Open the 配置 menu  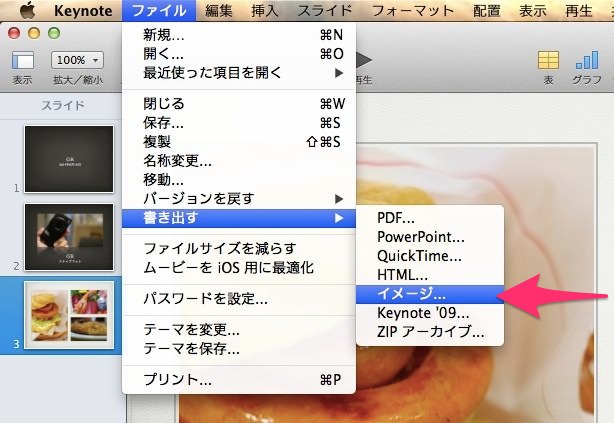tap(486, 11)
